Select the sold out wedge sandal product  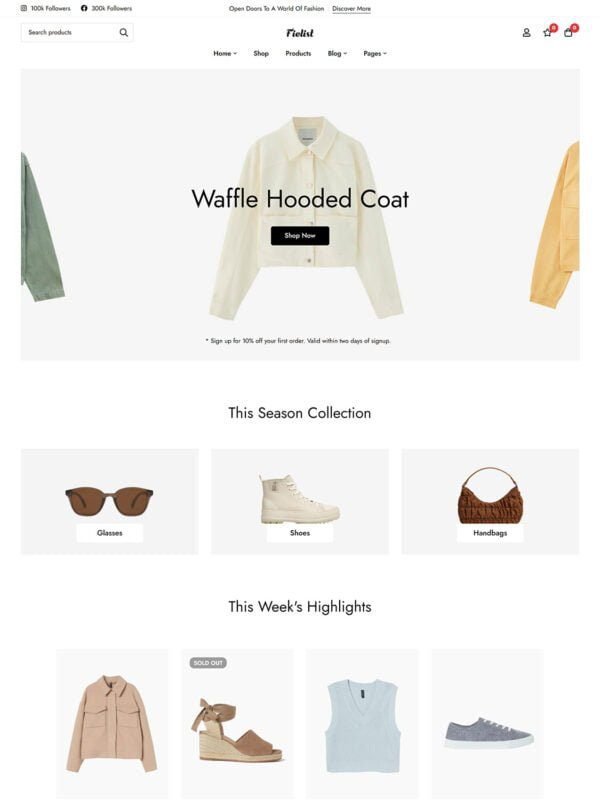pyautogui.click(x=237, y=723)
